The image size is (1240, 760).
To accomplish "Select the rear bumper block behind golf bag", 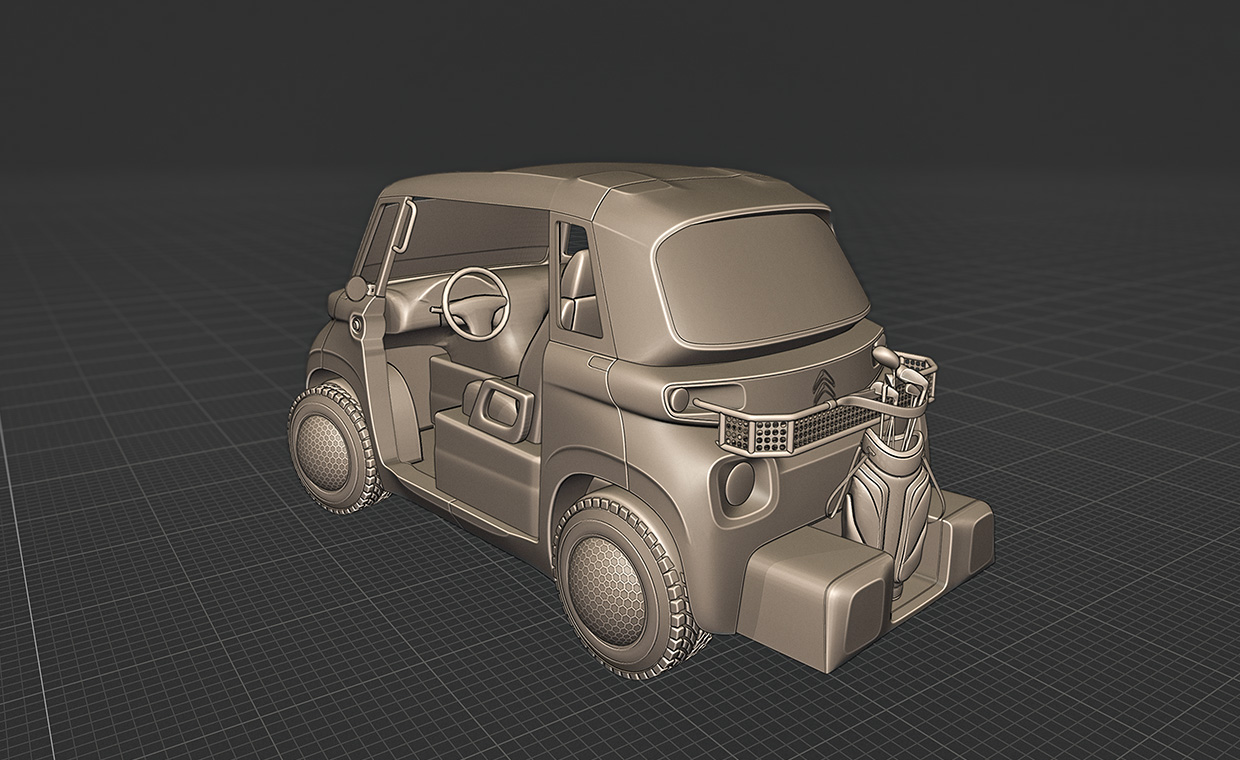I will [x=962, y=530].
